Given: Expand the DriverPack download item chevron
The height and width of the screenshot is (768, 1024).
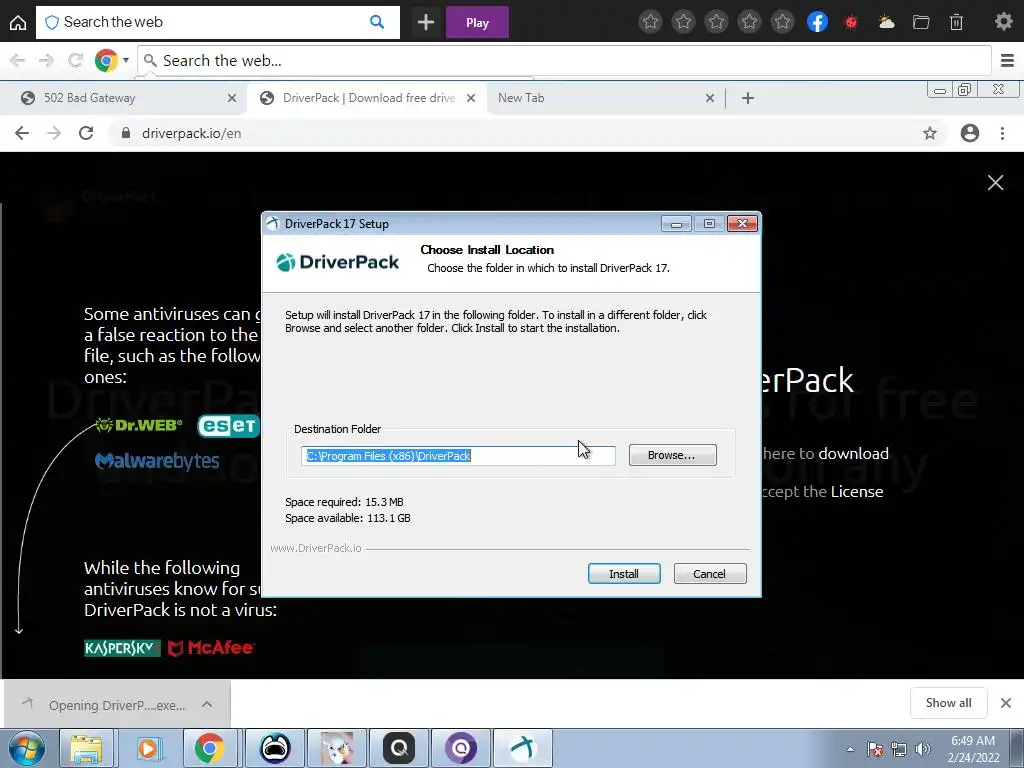Looking at the screenshot, I should click(207, 704).
